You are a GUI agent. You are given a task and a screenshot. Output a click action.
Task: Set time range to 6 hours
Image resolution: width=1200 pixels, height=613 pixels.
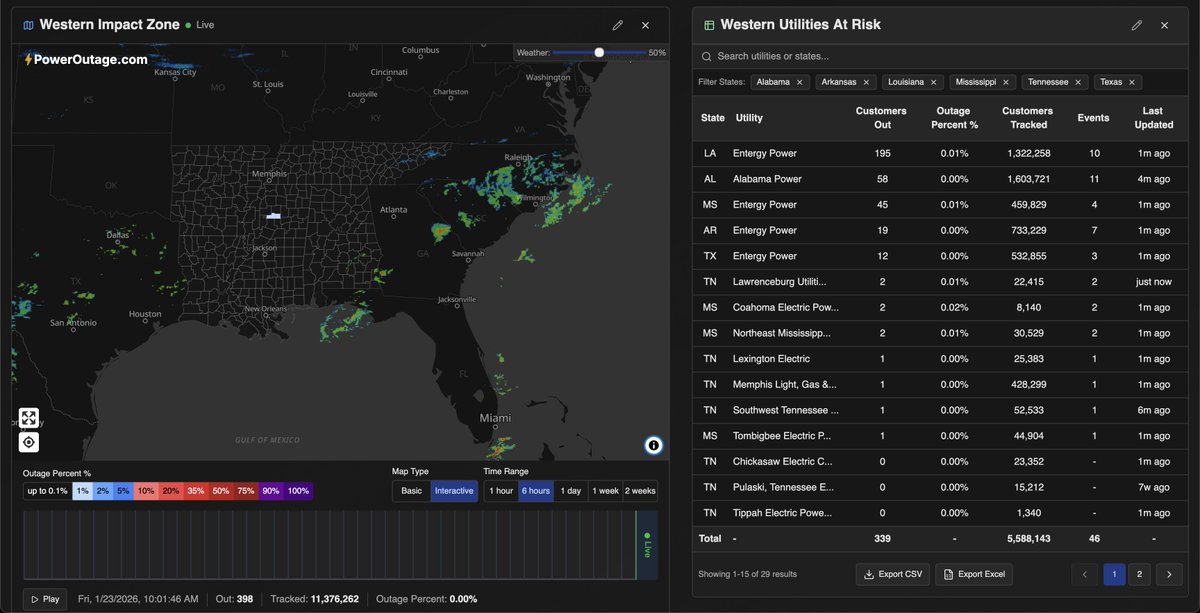(x=535, y=491)
